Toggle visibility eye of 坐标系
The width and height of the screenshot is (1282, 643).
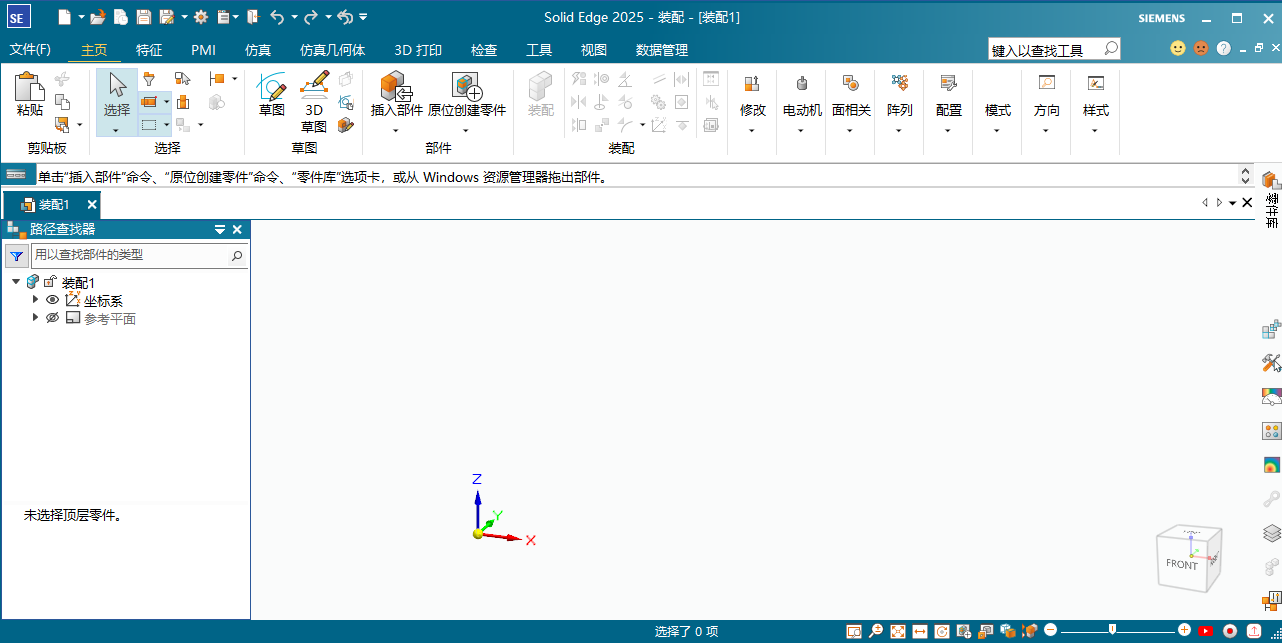click(52, 299)
